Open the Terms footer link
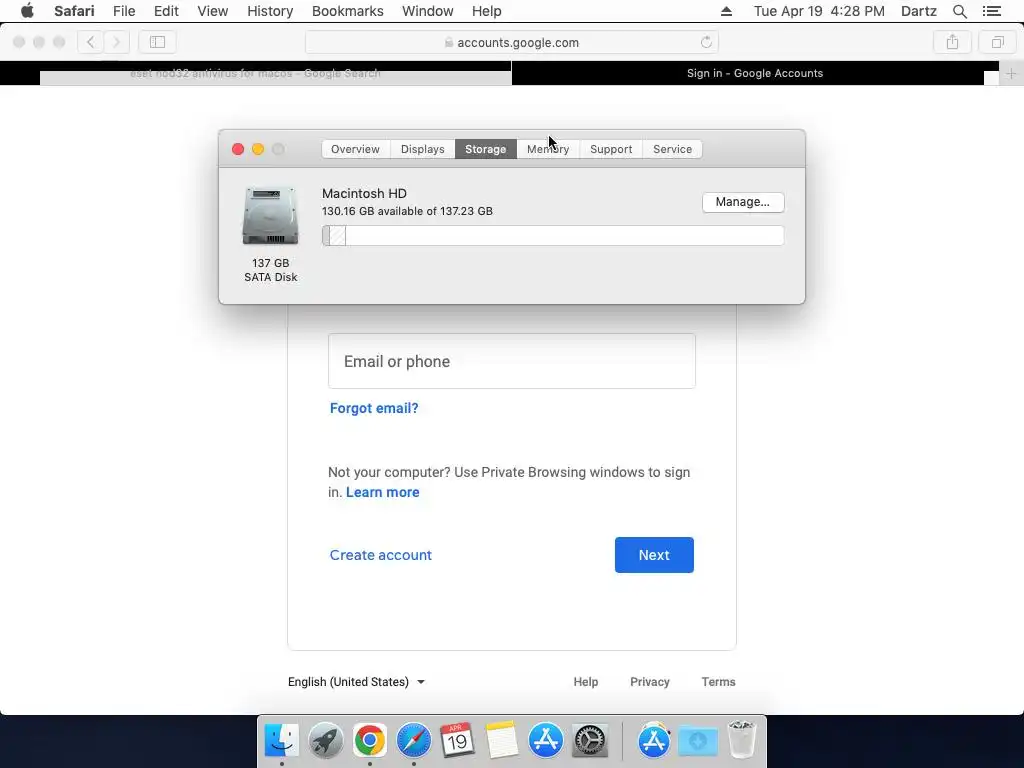The width and height of the screenshot is (1024, 768). click(718, 682)
